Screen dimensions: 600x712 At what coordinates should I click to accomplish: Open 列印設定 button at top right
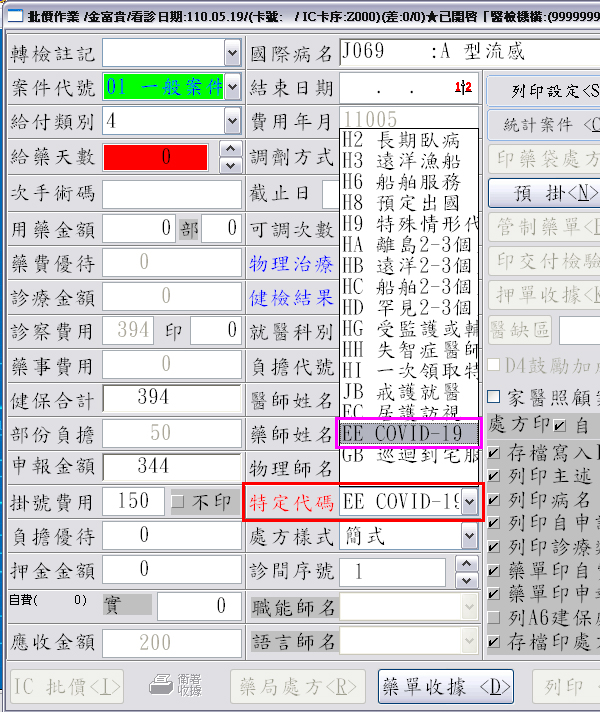(543, 91)
